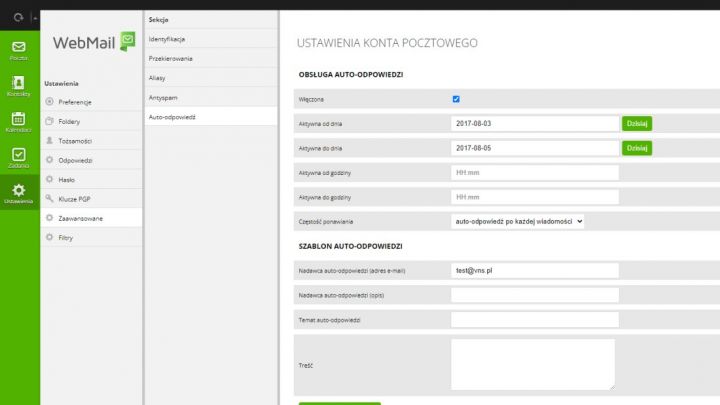
Task: Open Kontakty in the left sidebar
Action: (x=19, y=86)
